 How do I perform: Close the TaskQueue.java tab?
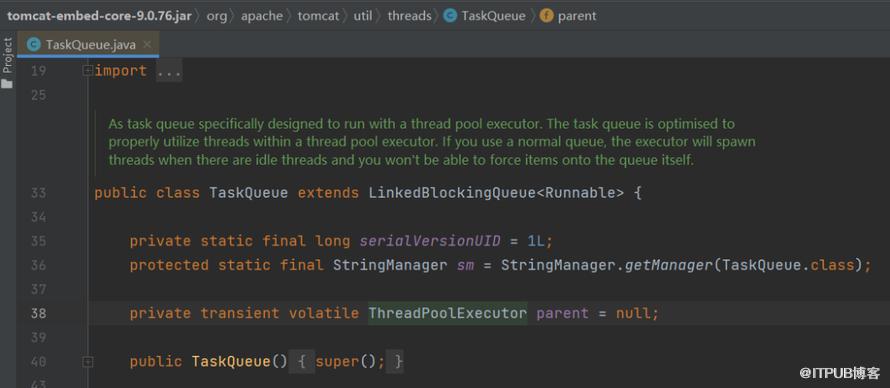tap(147, 44)
